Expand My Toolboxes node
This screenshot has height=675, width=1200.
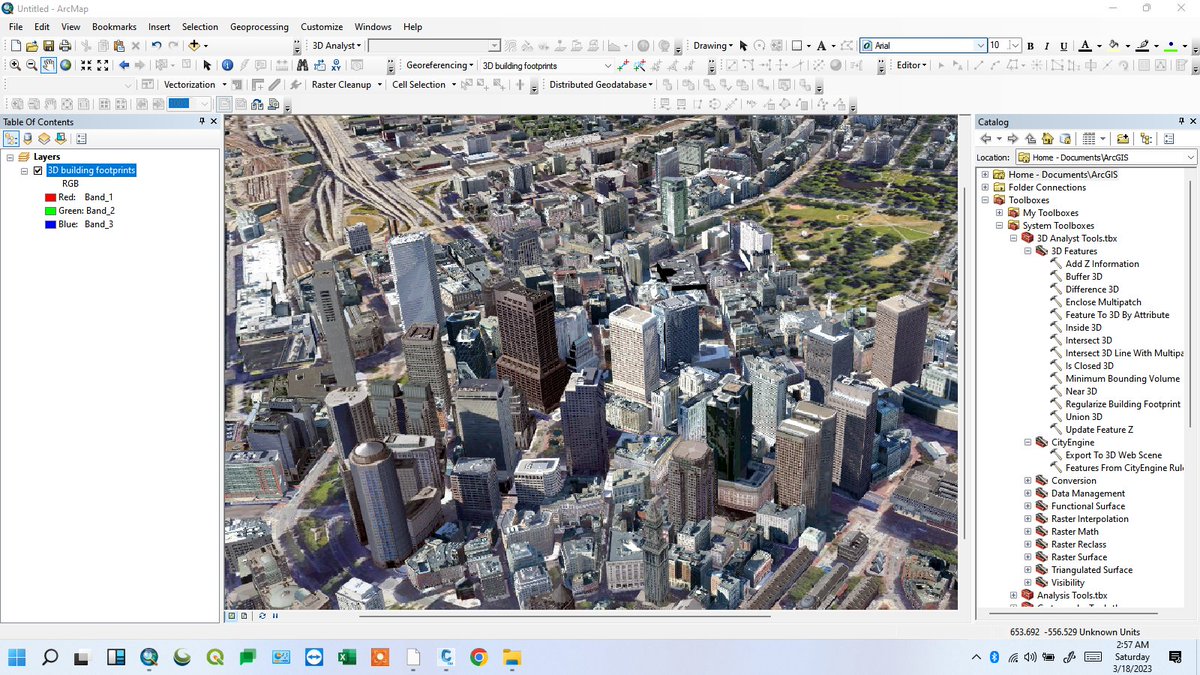[999, 213]
